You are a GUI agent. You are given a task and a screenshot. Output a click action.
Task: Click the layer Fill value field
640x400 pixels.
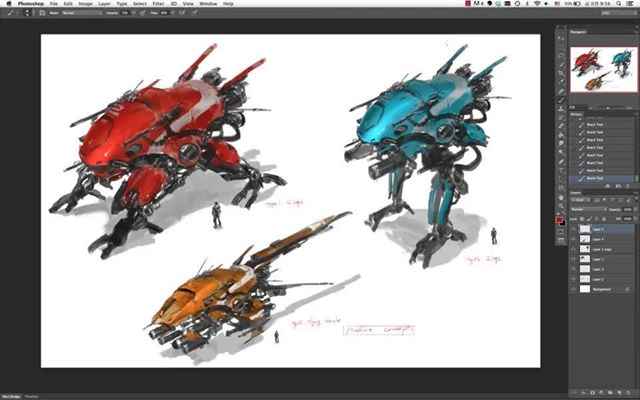coord(627,219)
